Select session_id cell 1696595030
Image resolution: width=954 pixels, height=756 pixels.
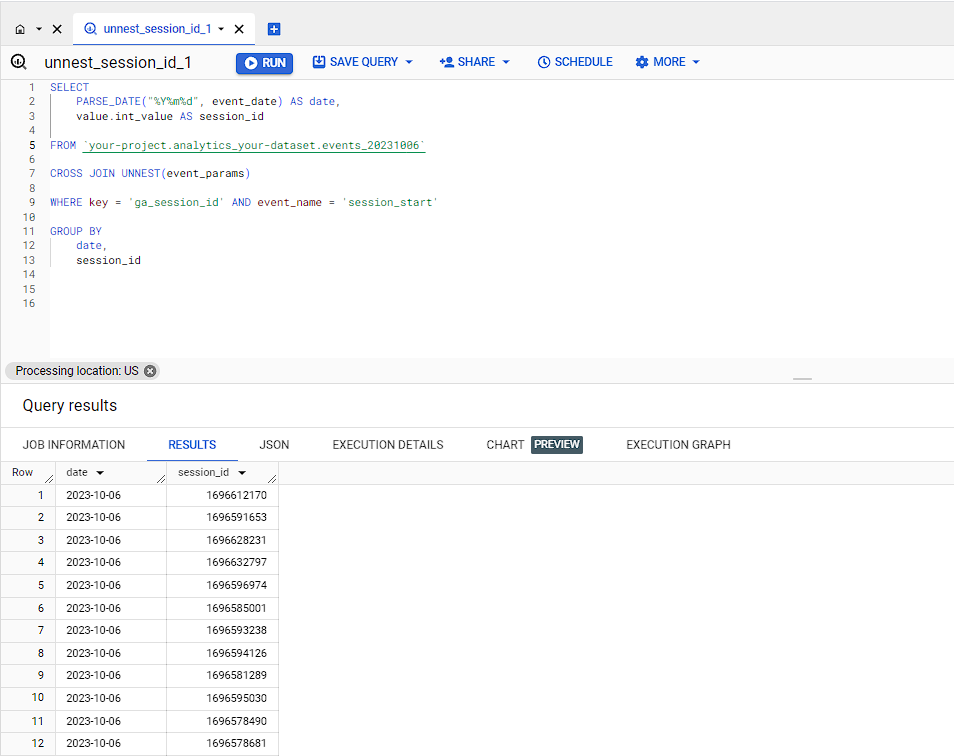point(222,698)
